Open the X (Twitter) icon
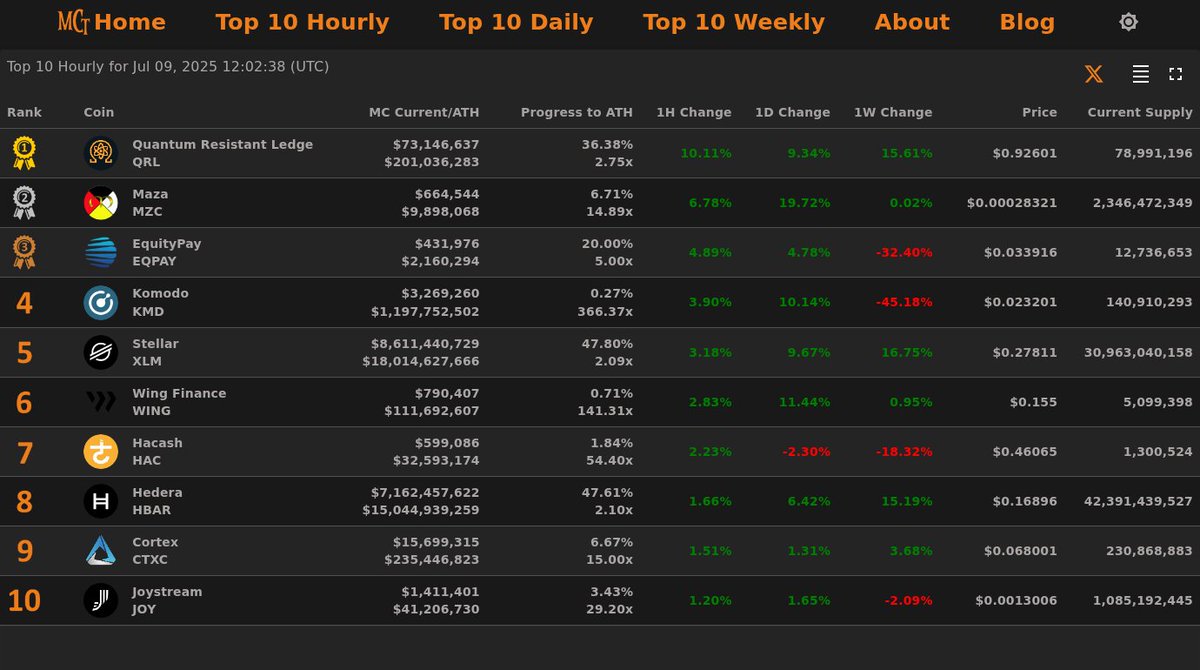1200x670 pixels. (1094, 74)
